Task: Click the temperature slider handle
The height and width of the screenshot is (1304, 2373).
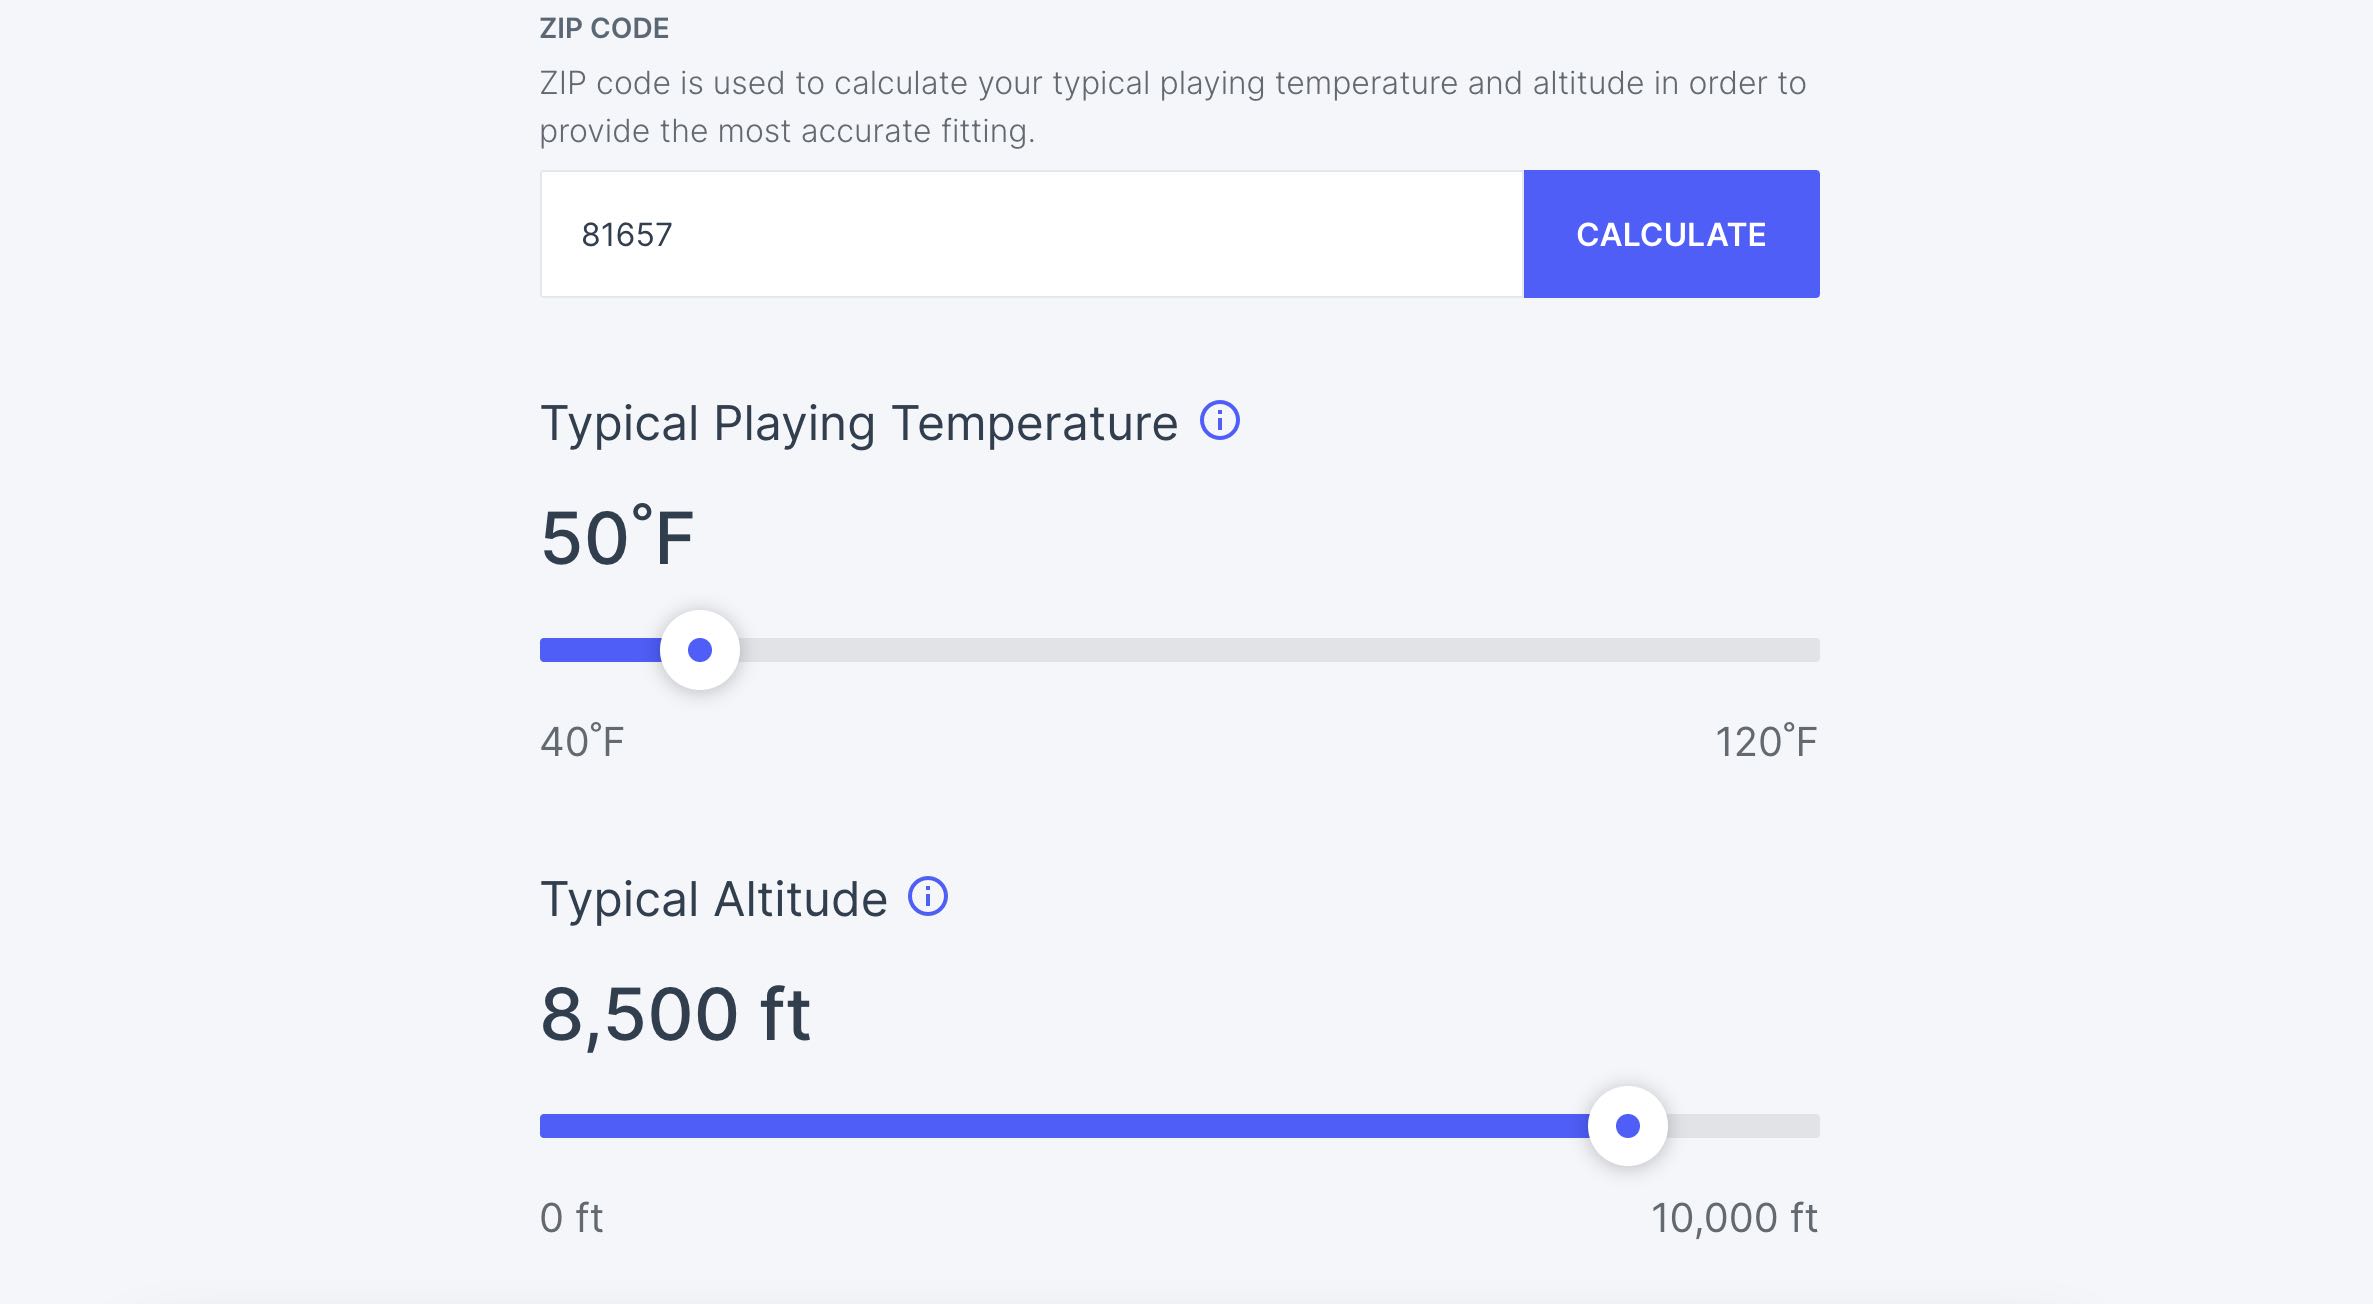Action: tap(700, 650)
